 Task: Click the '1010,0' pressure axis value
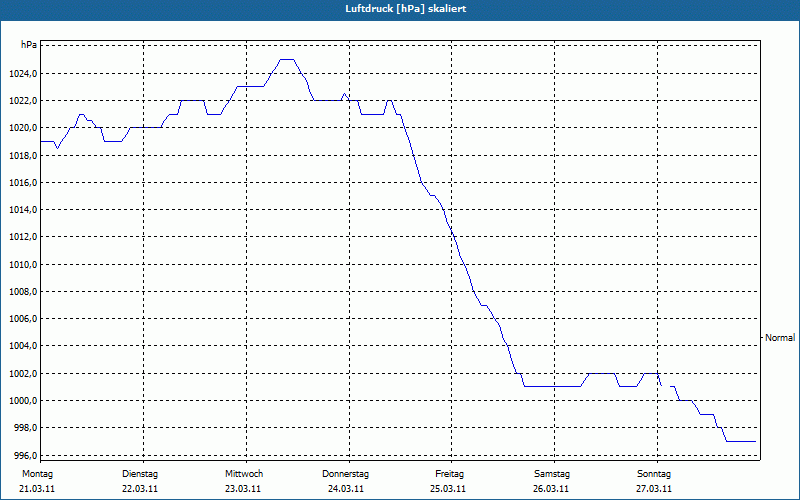pyautogui.click(x=23, y=264)
